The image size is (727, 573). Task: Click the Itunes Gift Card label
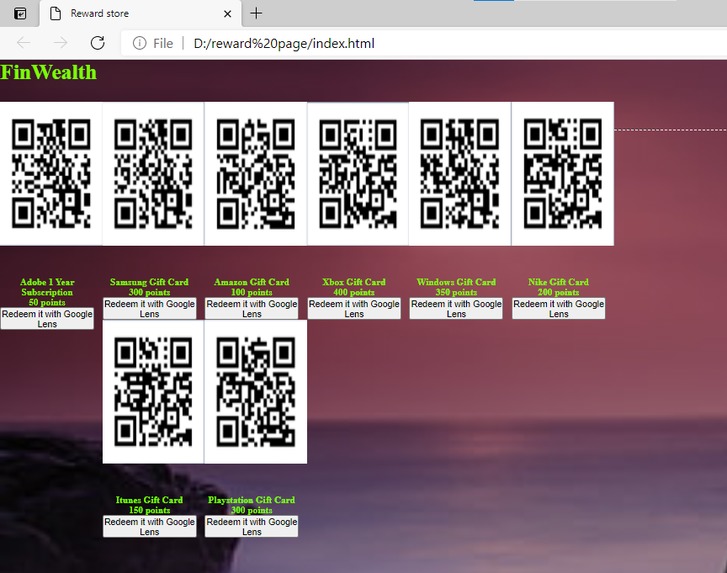coord(149,500)
